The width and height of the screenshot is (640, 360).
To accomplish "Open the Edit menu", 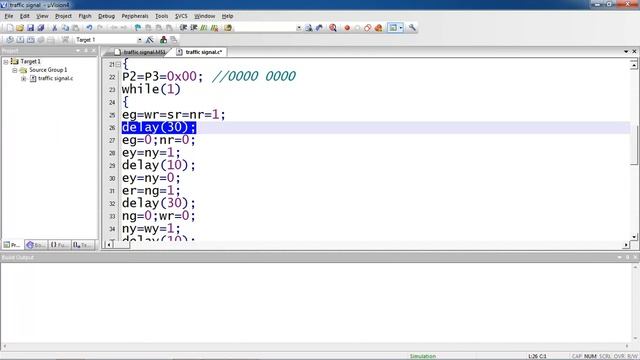I will pyautogui.click(x=24, y=16).
